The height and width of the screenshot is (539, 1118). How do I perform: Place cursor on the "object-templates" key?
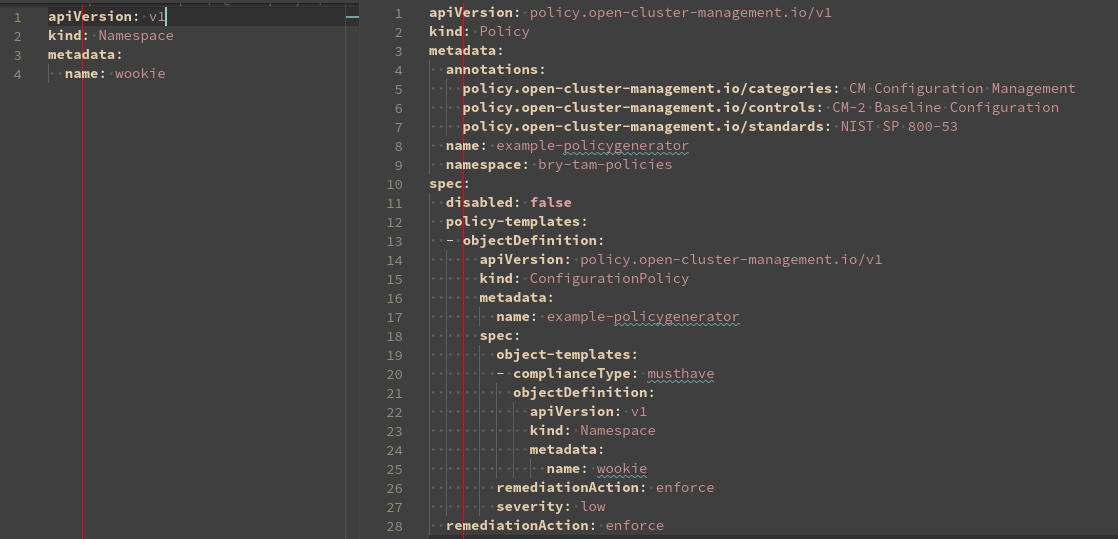pyautogui.click(x=564, y=354)
